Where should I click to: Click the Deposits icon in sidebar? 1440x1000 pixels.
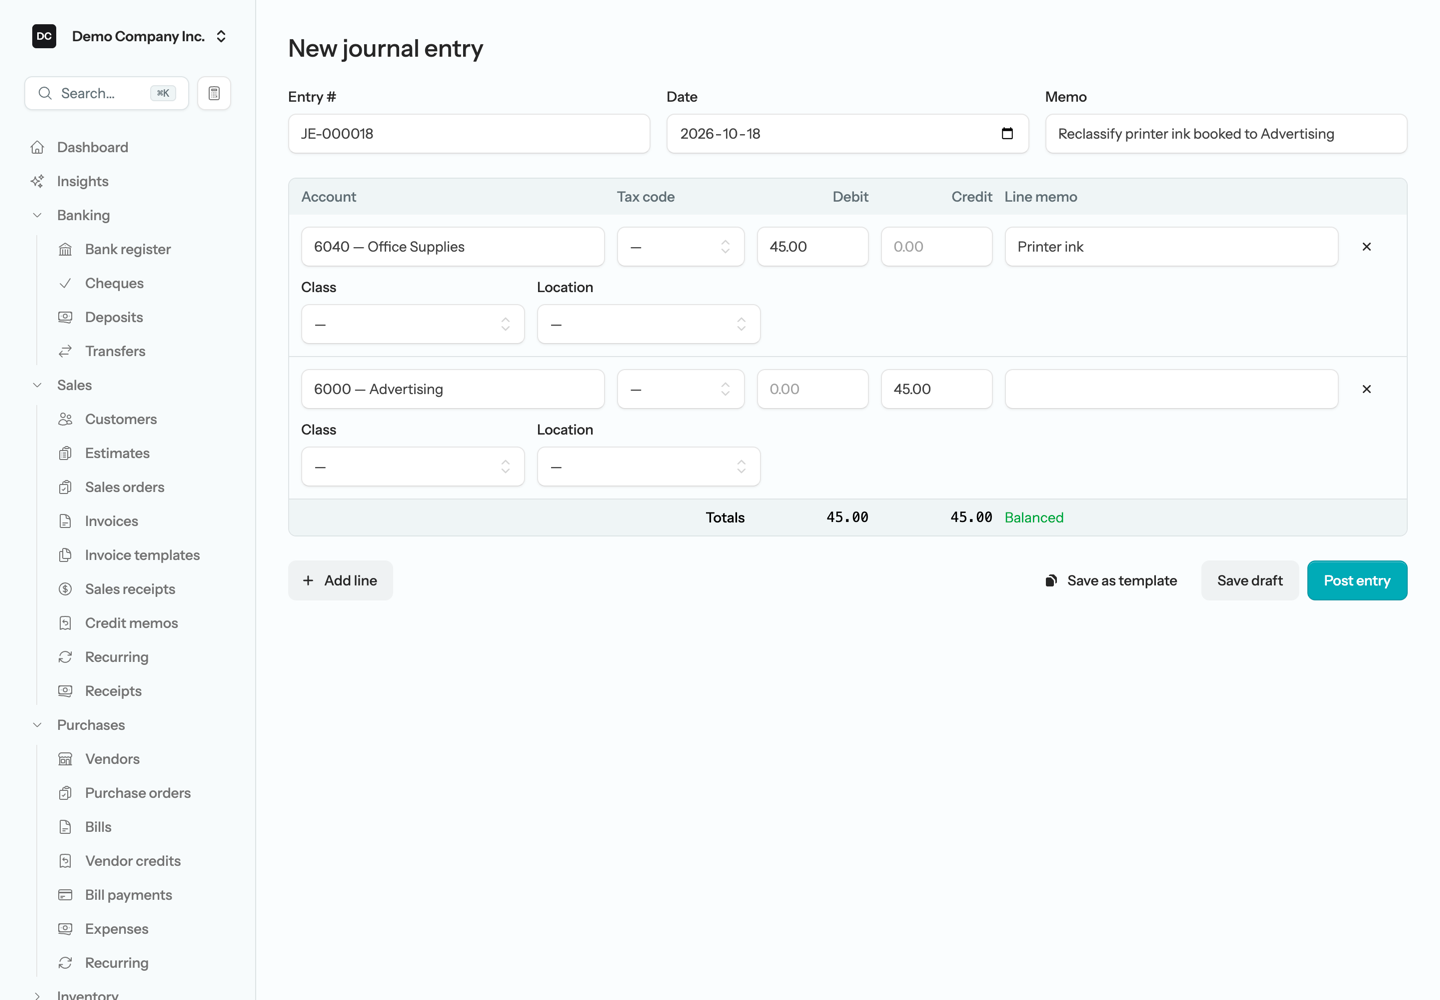click(65, 317)
